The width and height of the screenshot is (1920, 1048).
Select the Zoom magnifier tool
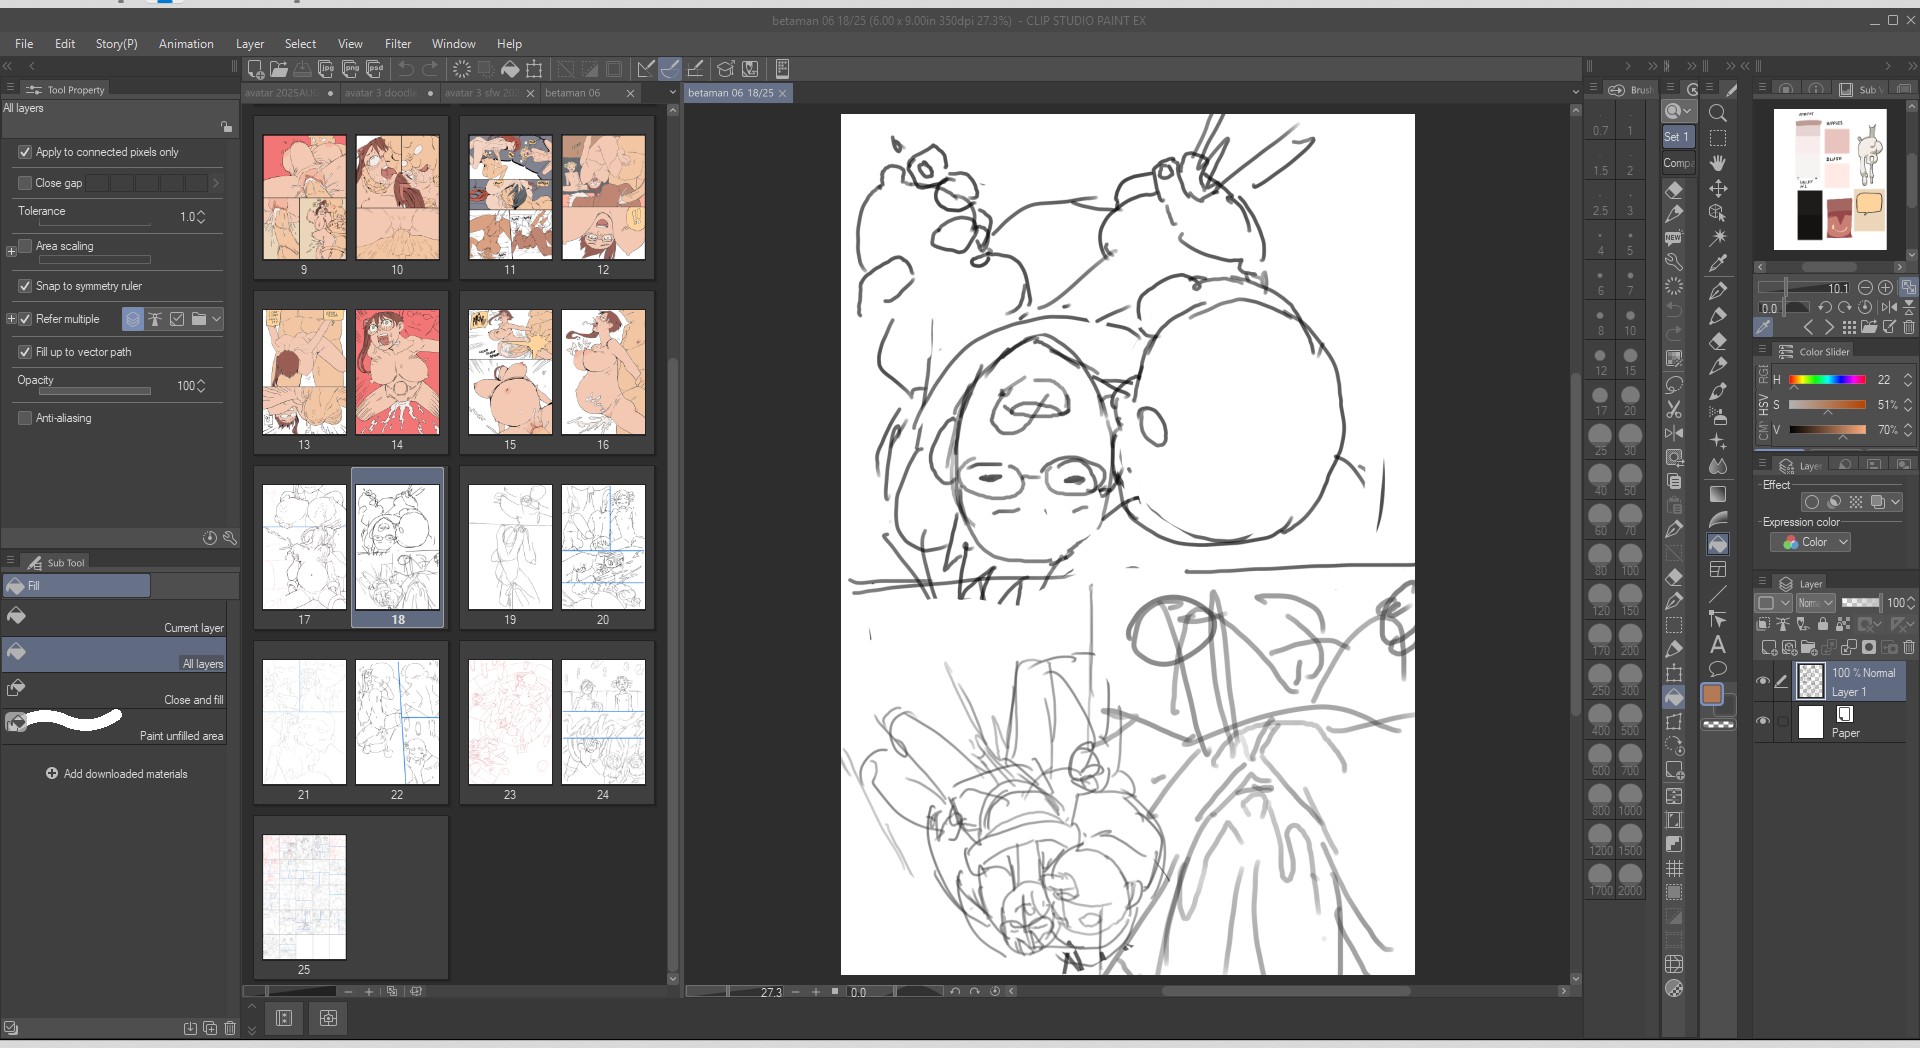coord(1718,113)
